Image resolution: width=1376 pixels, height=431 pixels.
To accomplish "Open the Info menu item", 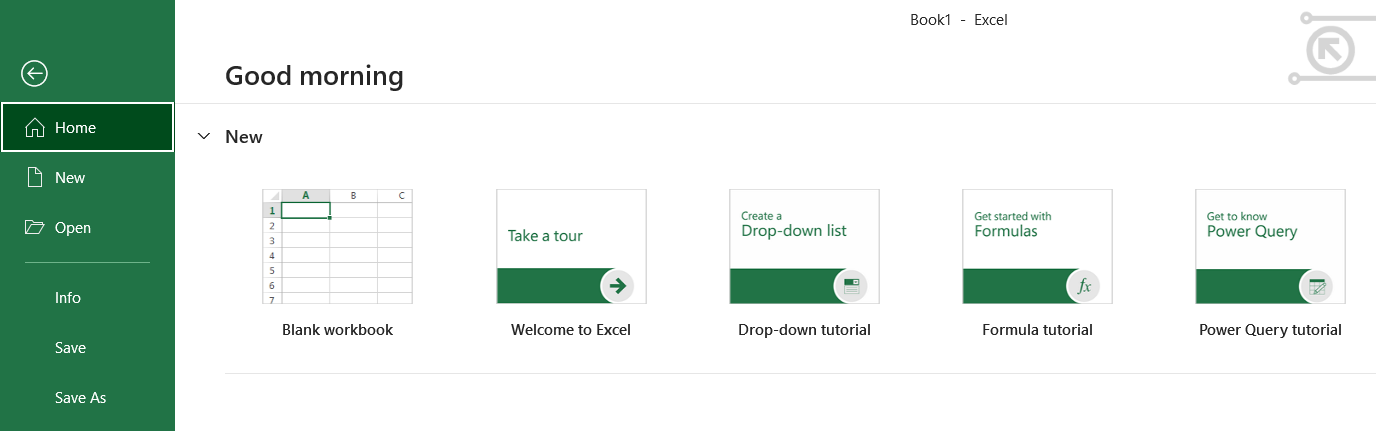I will click(x=68, y=298).
